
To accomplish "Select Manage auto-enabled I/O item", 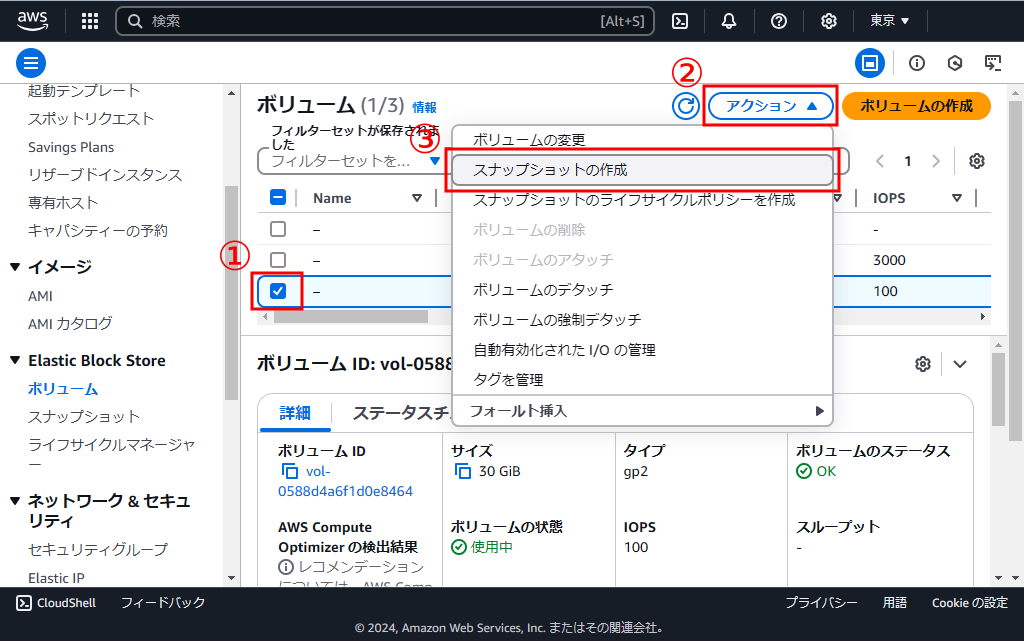I will [x=643, y=350].
